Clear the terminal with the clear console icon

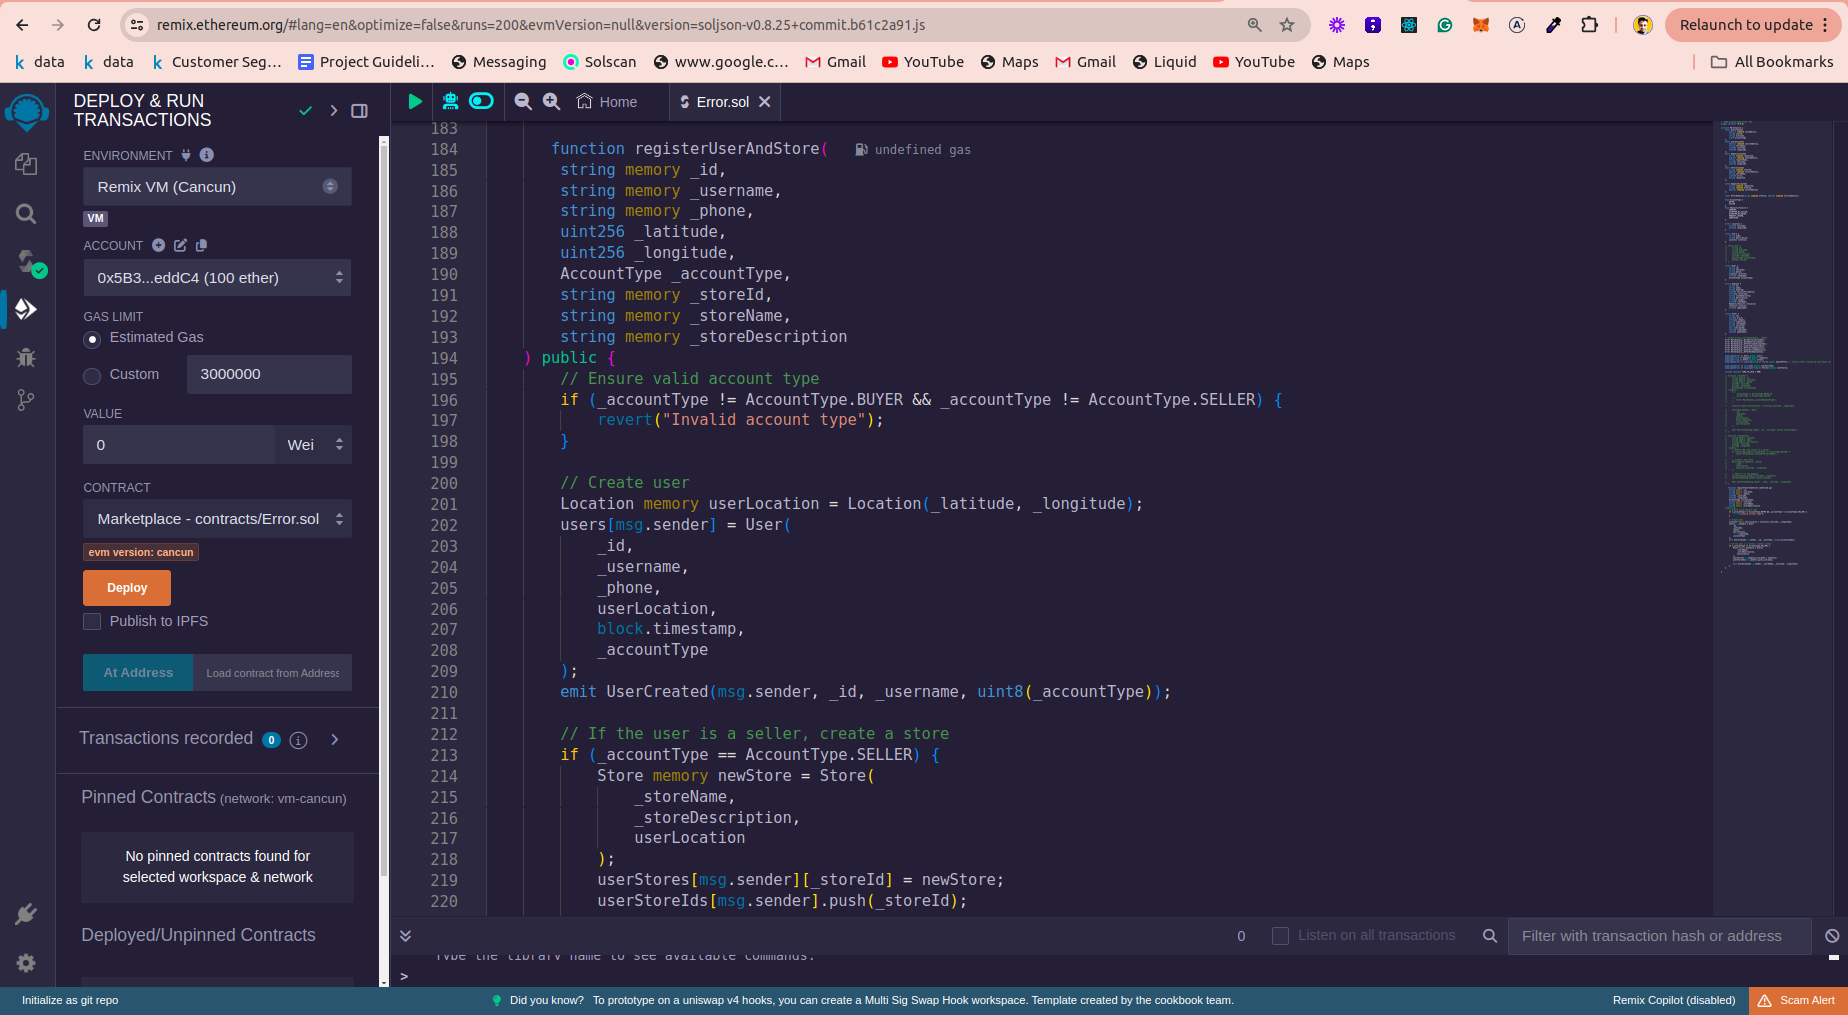(1832, 936)
